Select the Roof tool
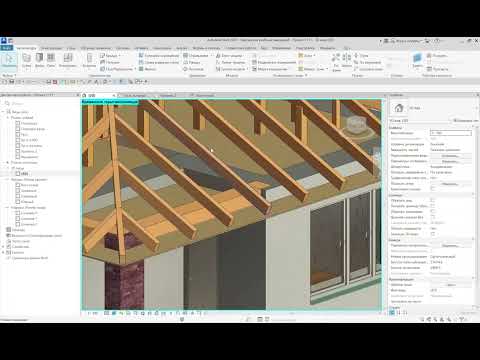 coord(109,55)
